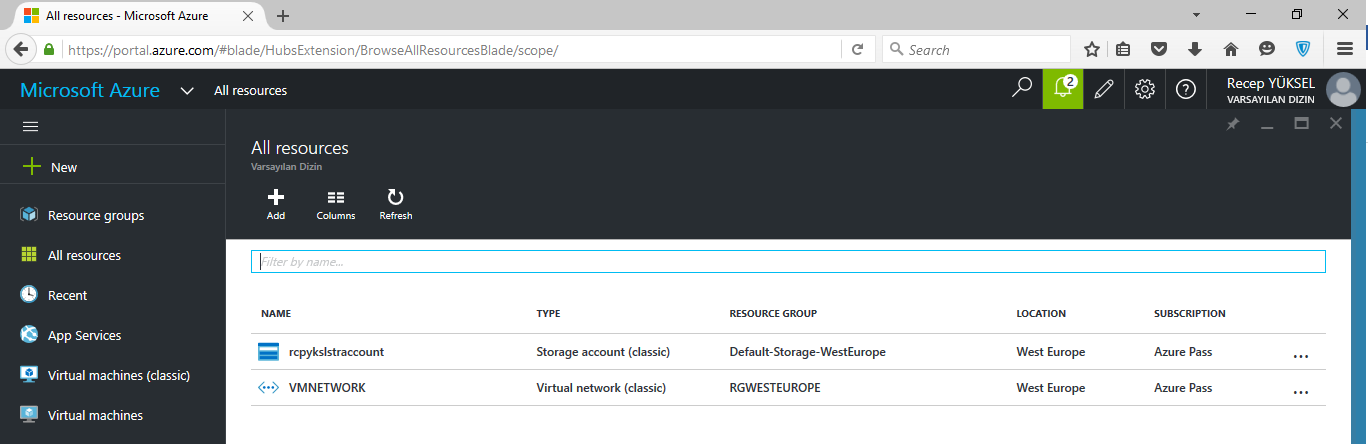
Task: Add a new resource via Add button
Action: (x=276, y=204)
